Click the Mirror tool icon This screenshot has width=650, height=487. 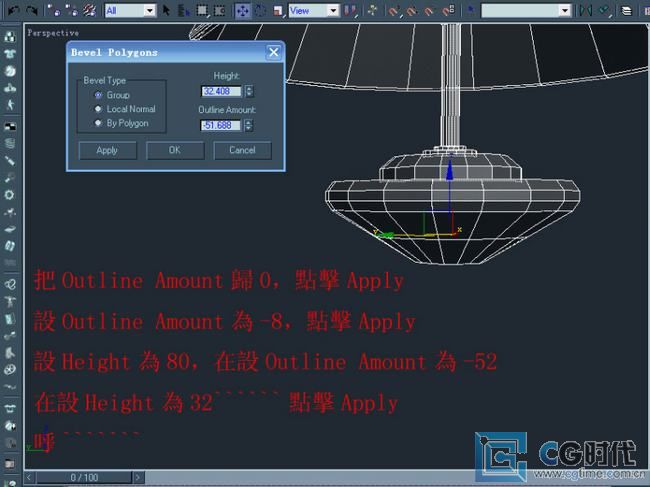585,10
